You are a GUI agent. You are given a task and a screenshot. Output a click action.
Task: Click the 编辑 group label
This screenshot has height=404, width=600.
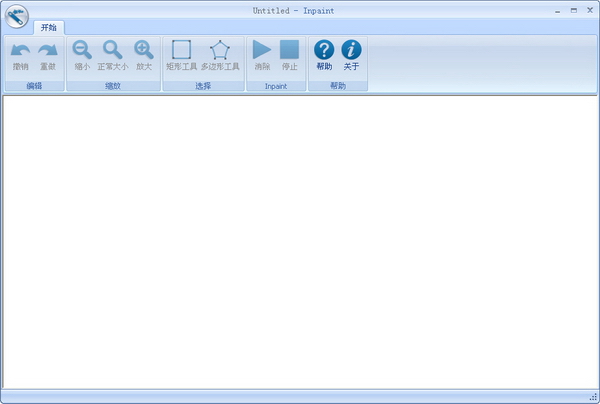point(34,86)
